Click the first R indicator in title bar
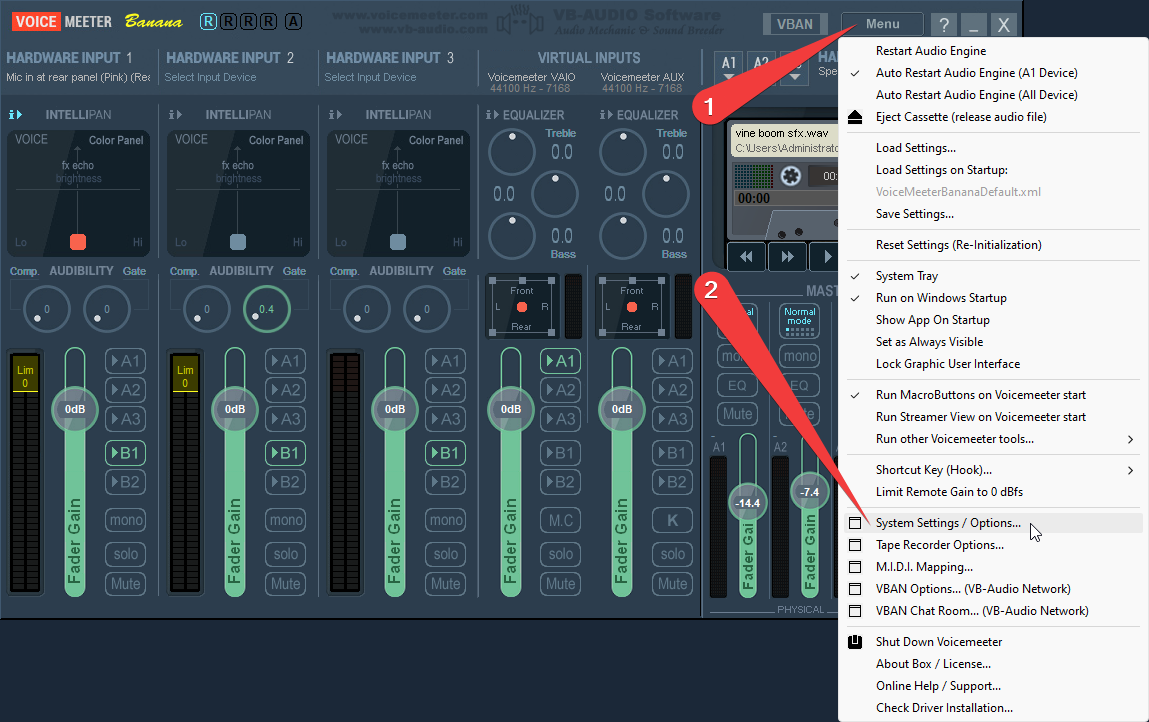This screenshot has width=1149, height=722. 208,21
